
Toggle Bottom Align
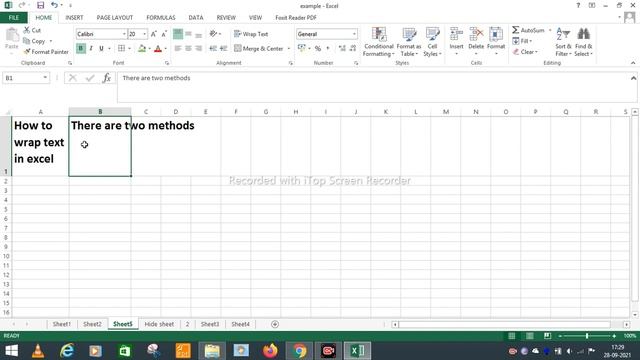pyautogui.click(x=198, y=34)
